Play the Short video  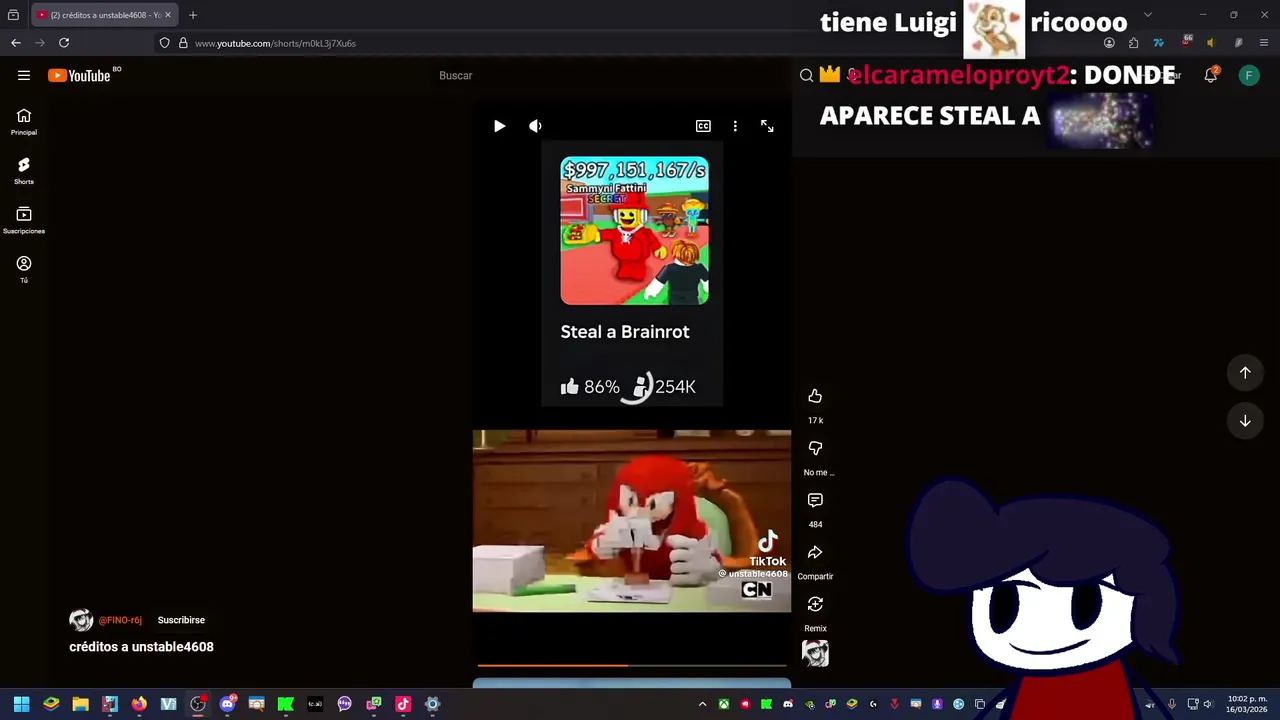pos(499,126)
